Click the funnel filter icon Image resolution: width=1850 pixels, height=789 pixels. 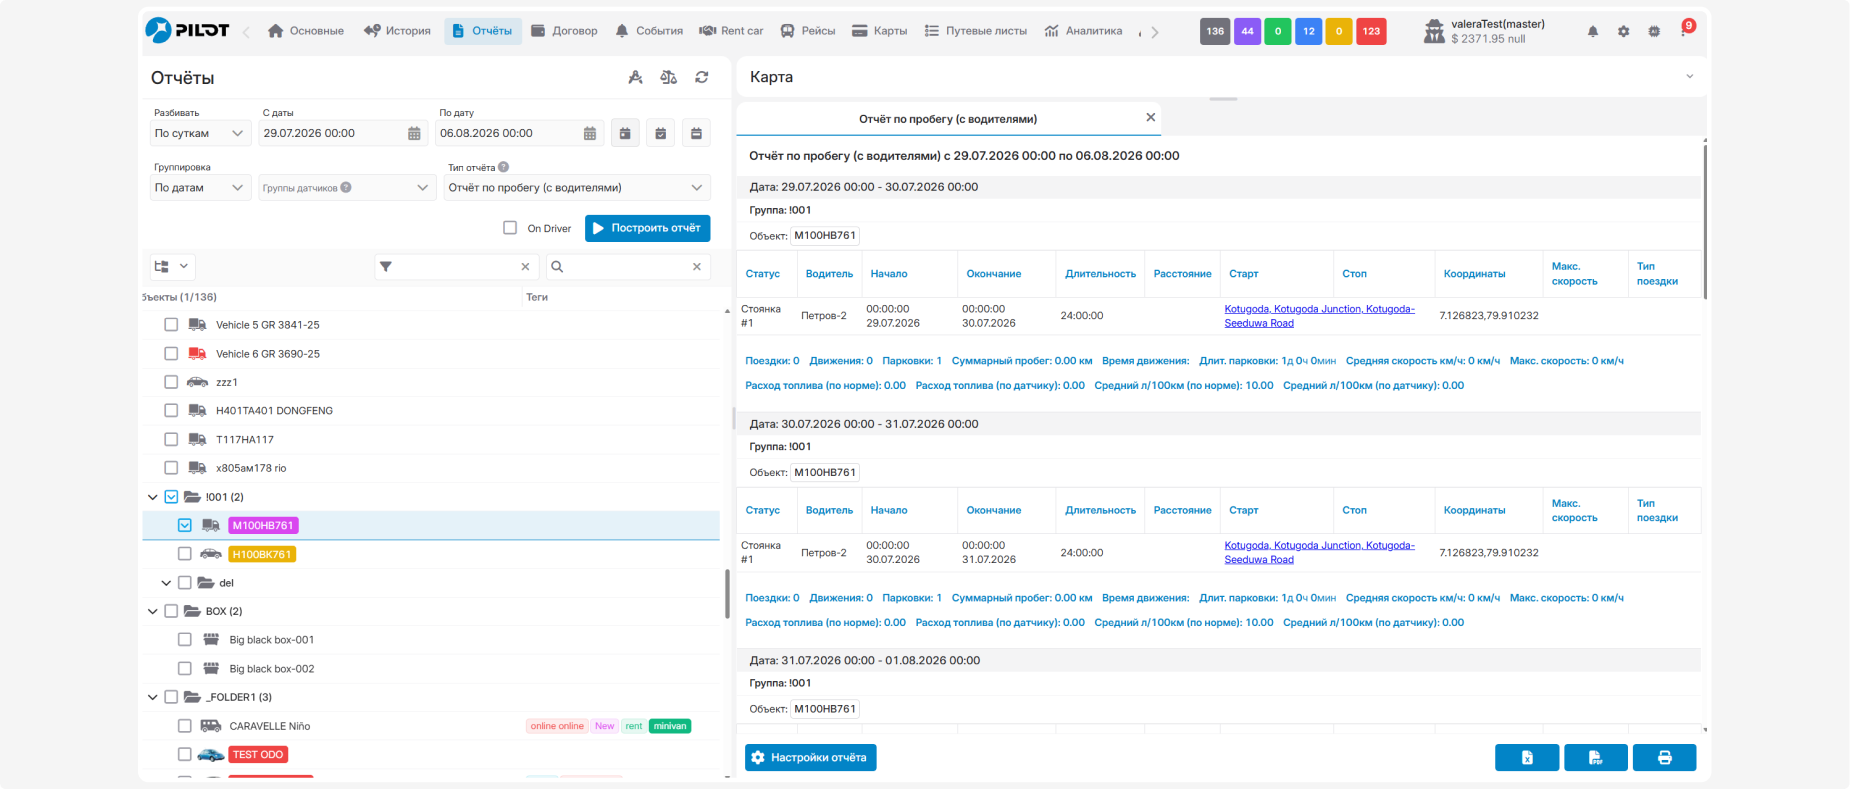coord(386,267)
